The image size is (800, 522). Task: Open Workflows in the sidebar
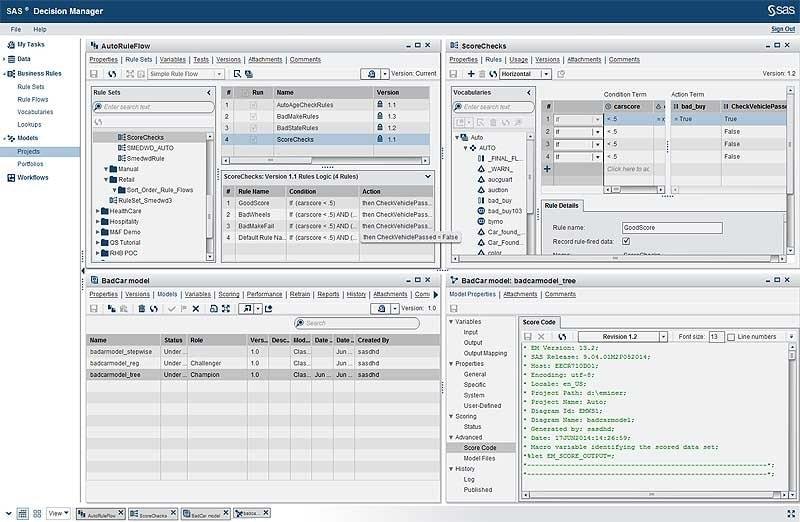(x=33, y=178)
